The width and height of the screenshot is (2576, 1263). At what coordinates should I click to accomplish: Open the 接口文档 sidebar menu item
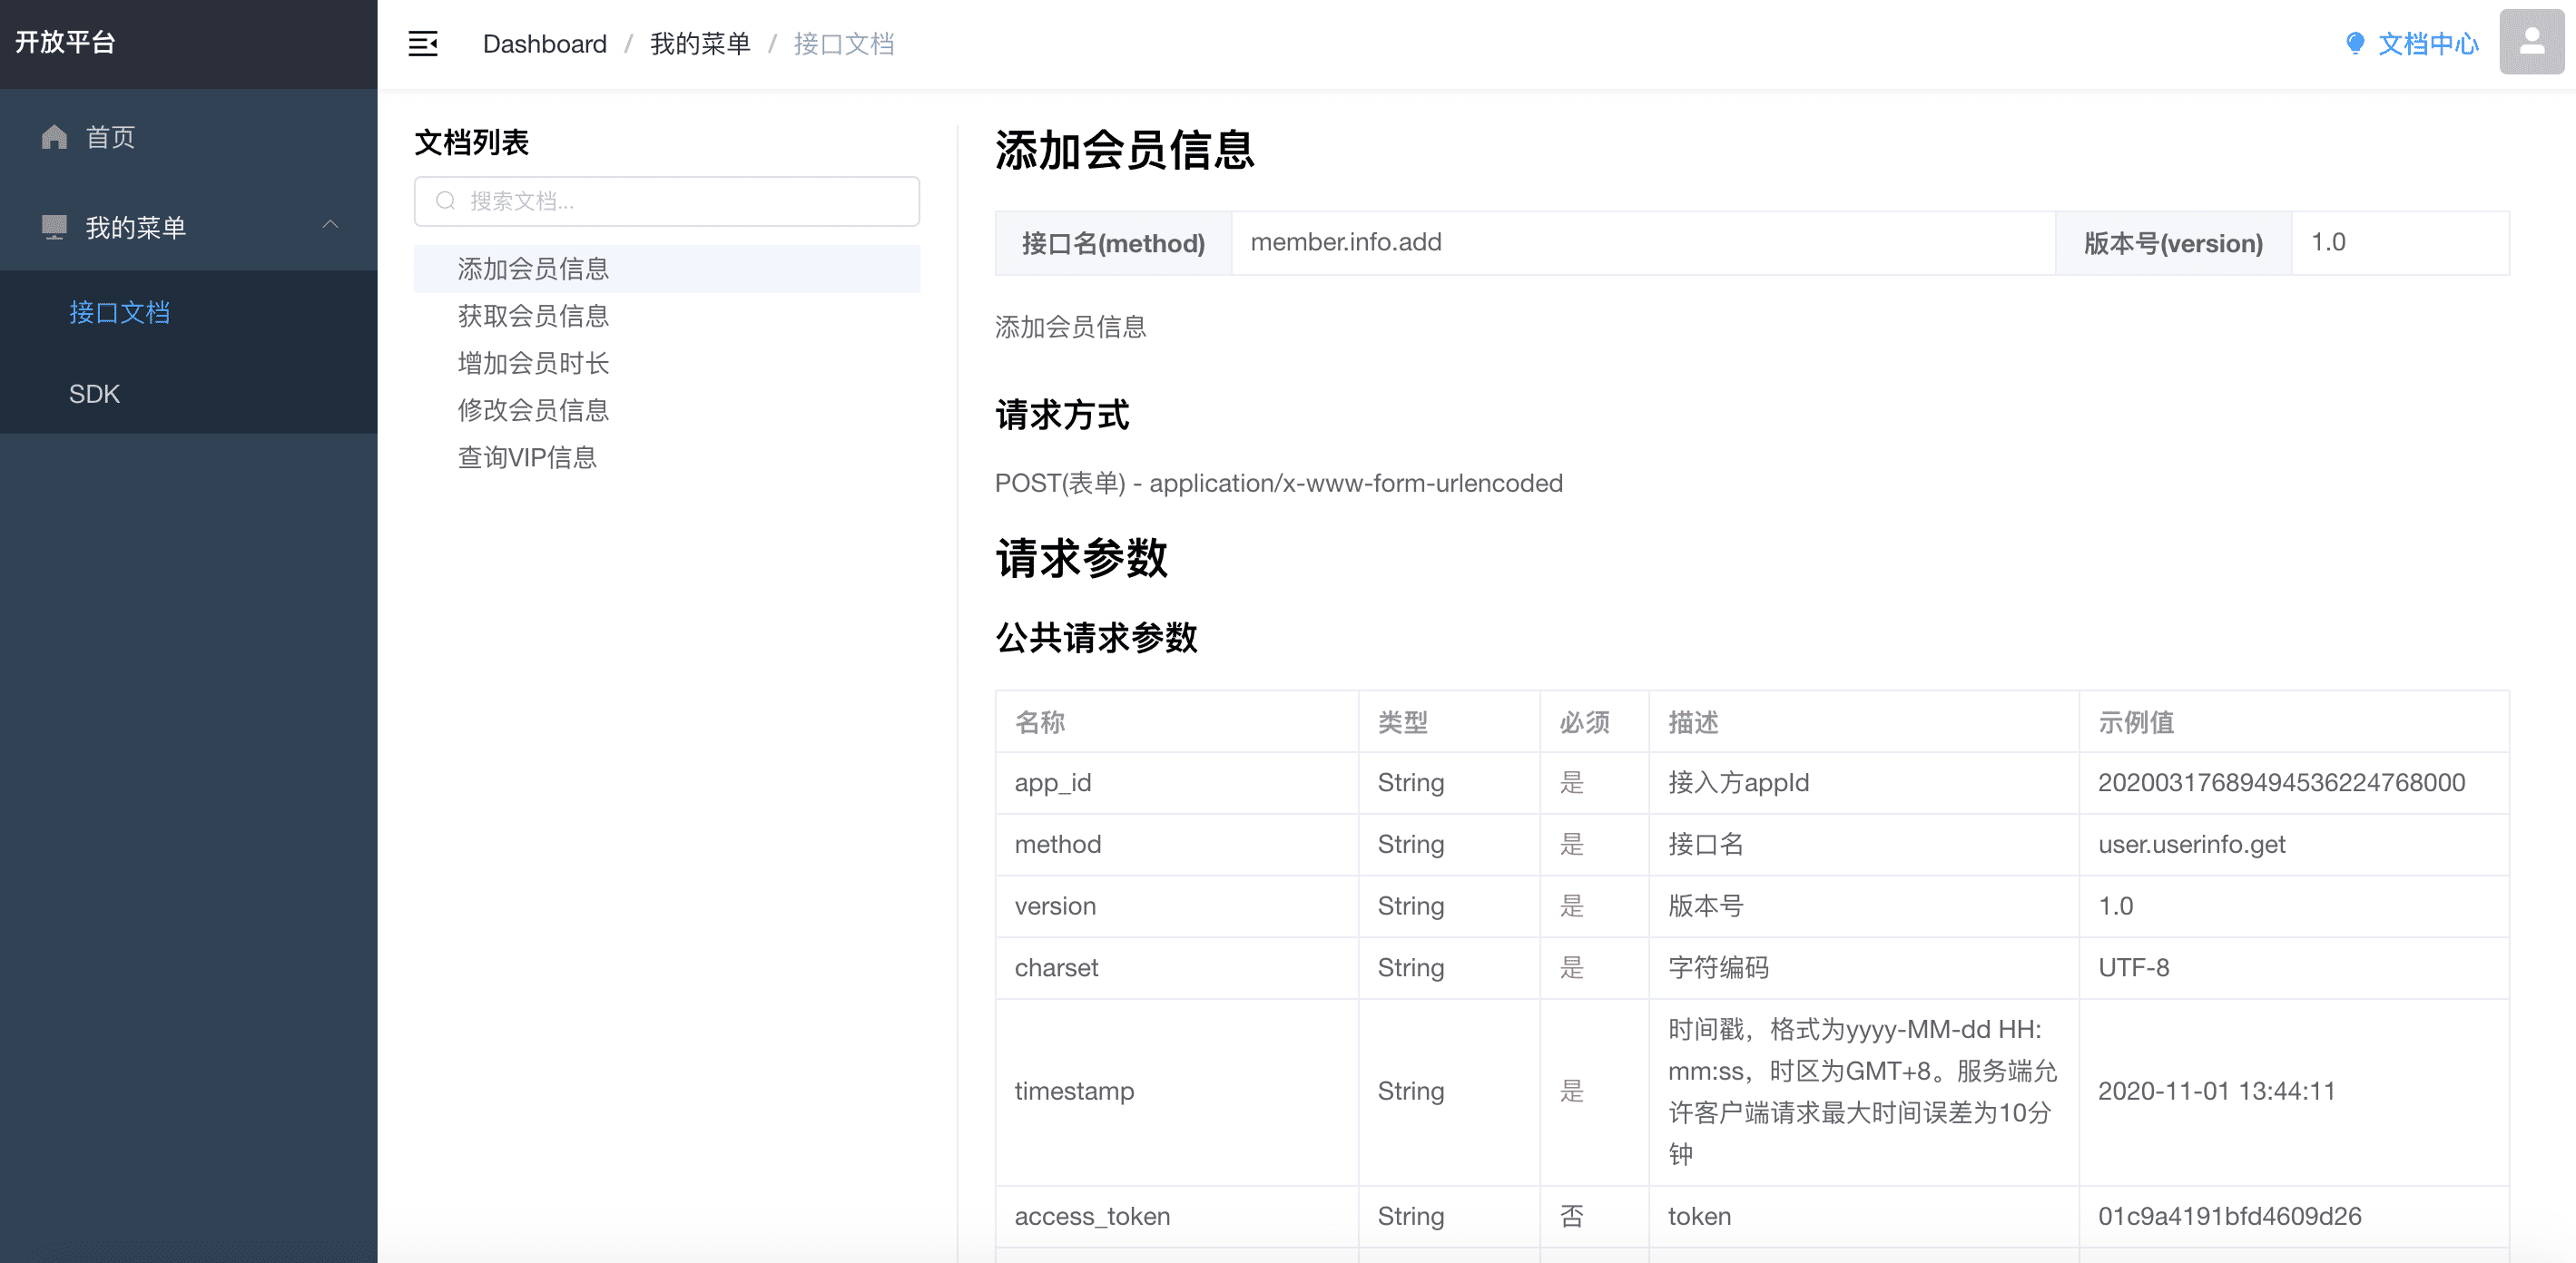119,312
